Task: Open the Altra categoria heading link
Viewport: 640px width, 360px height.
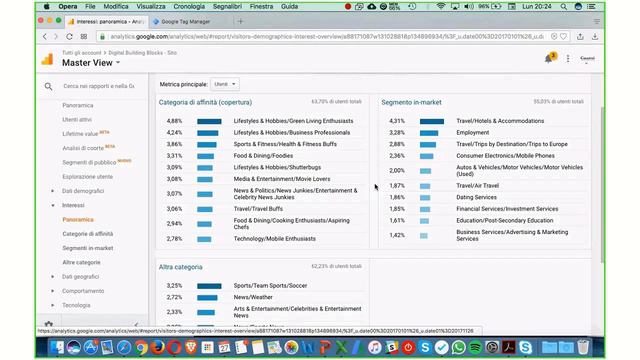Action: click(180, 267)
